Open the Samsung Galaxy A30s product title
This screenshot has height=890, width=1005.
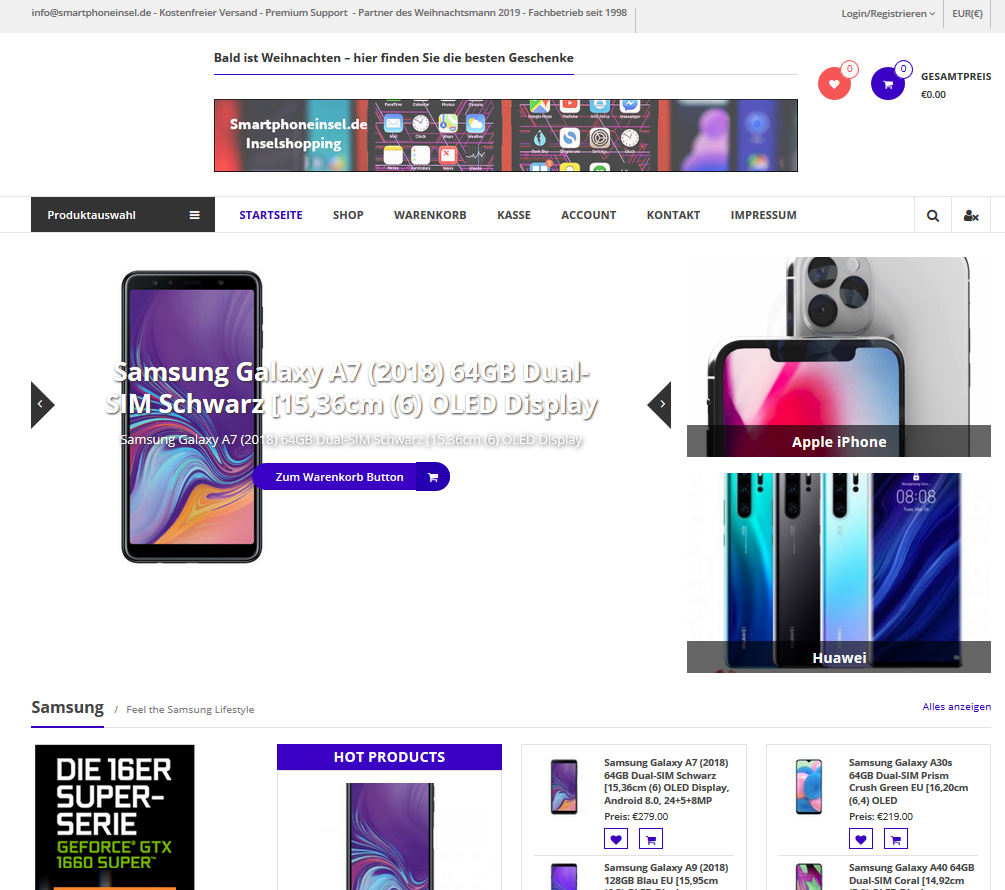click(909, 782)
